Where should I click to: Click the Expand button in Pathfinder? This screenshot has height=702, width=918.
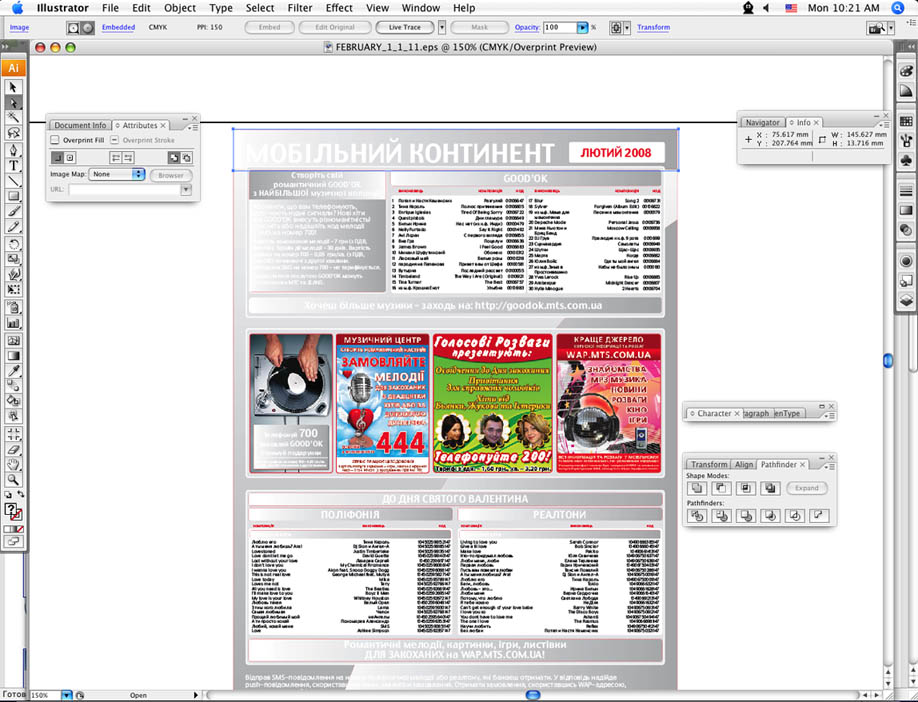[x=807, y=488]
